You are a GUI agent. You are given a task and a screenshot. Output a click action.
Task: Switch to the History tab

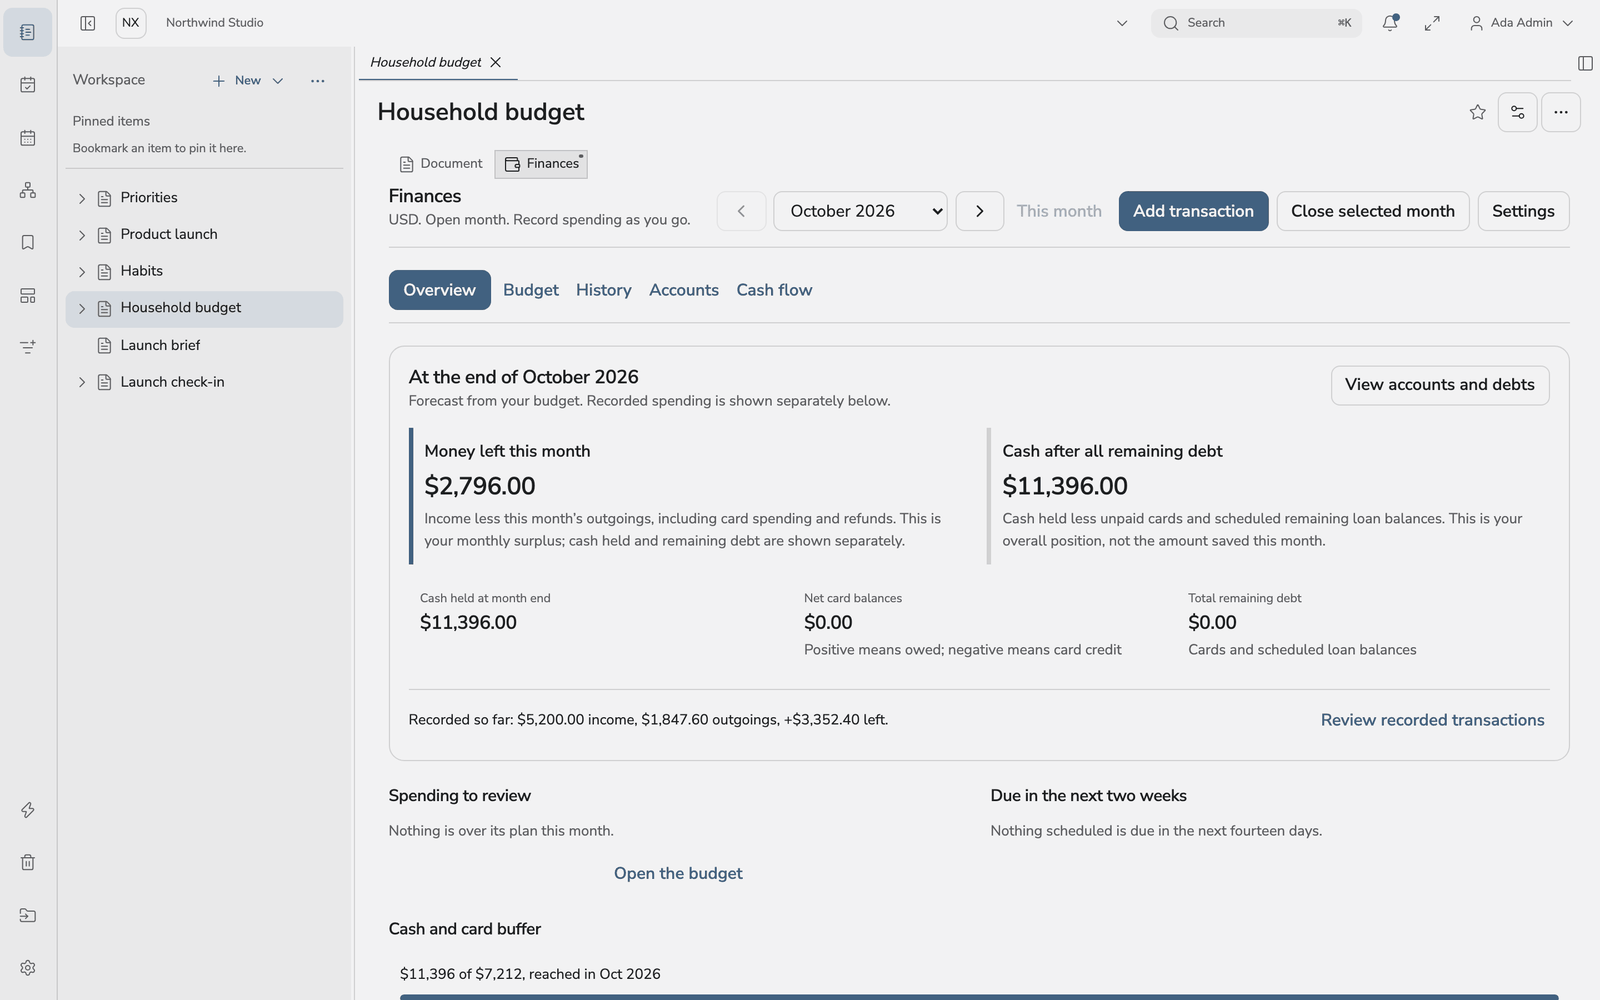604,290
